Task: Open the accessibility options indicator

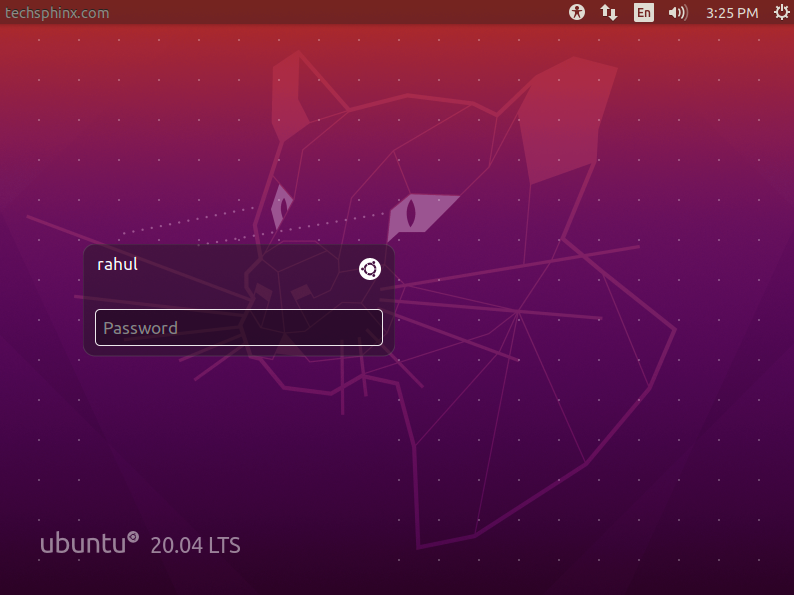Action: tap(577, 12)
